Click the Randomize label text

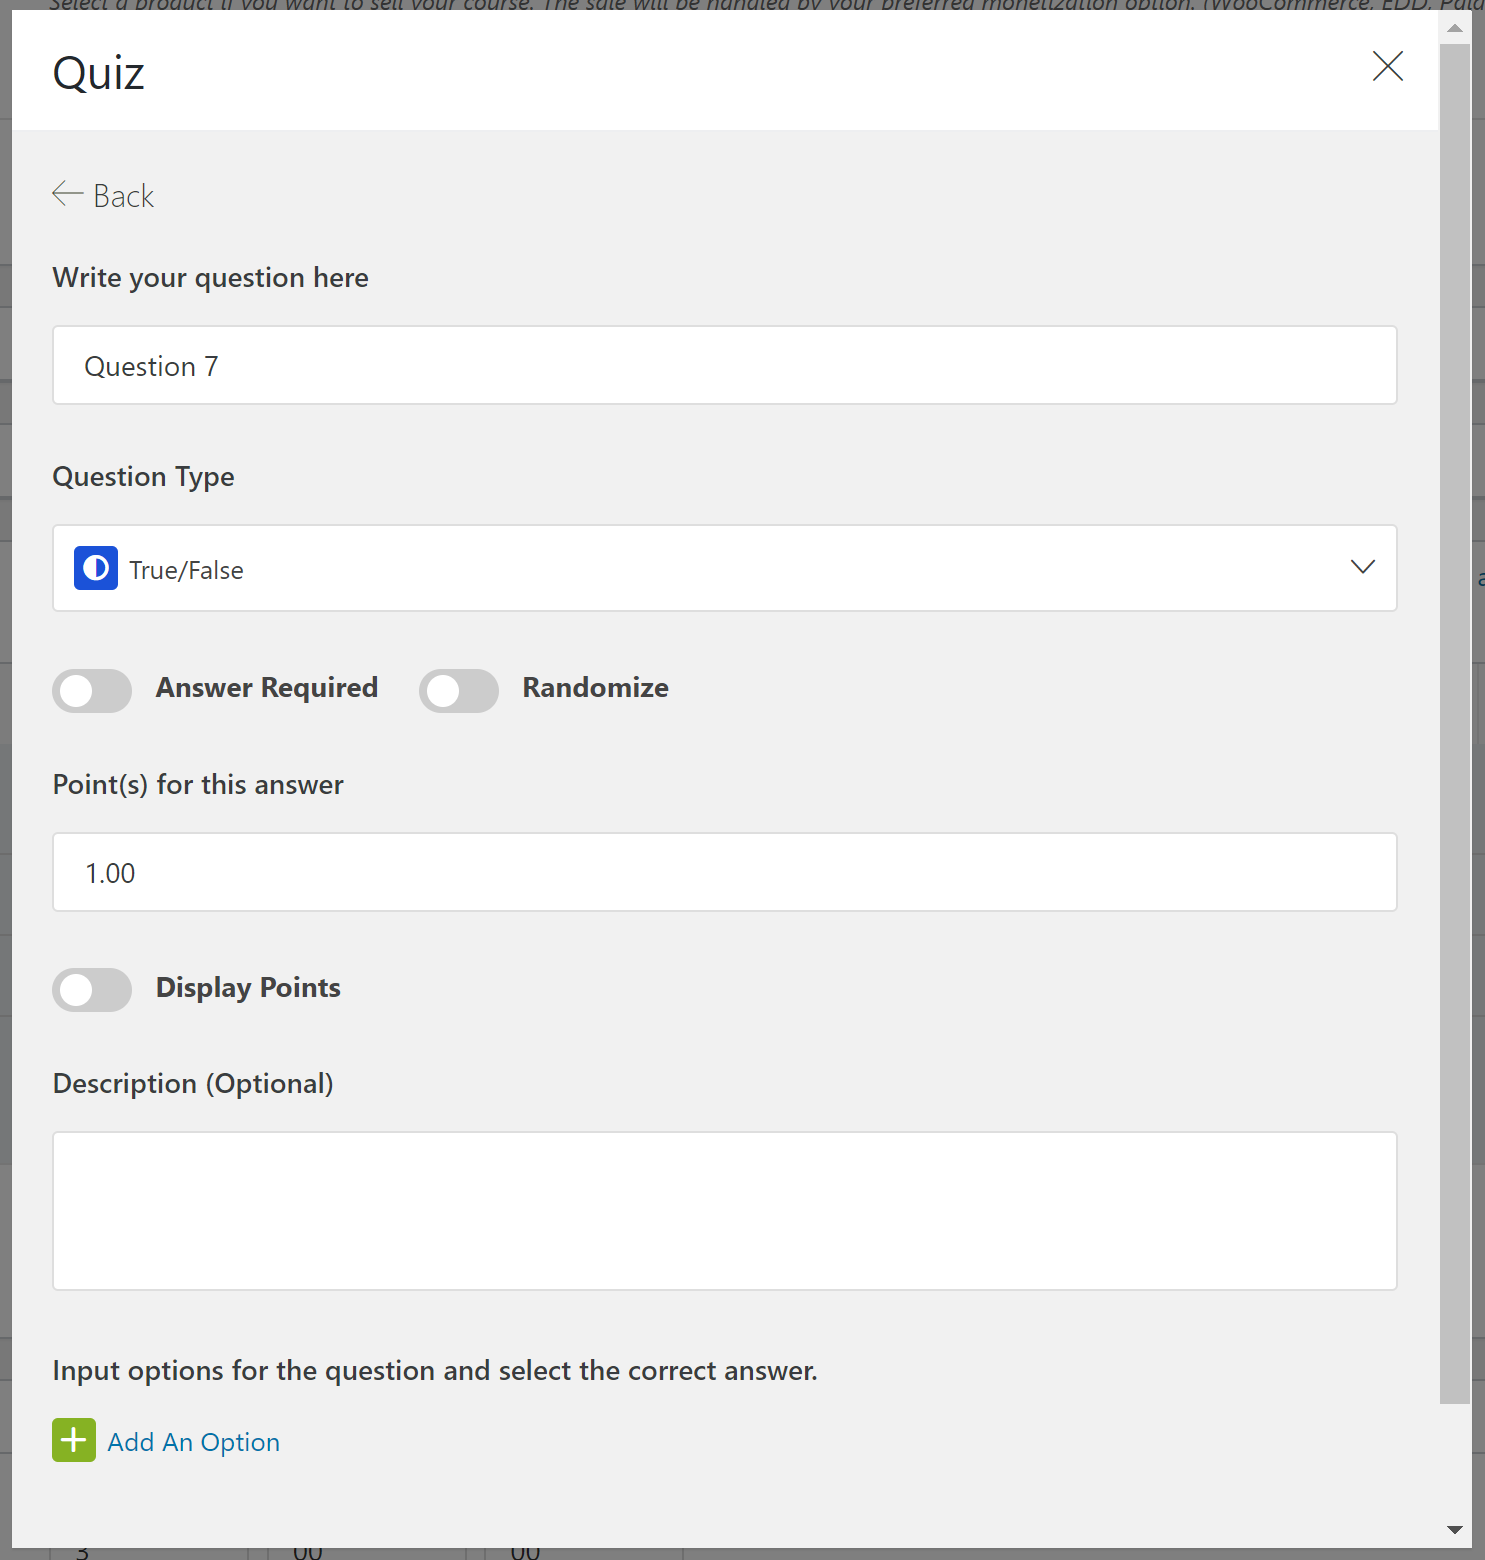(x=595, y=688)
